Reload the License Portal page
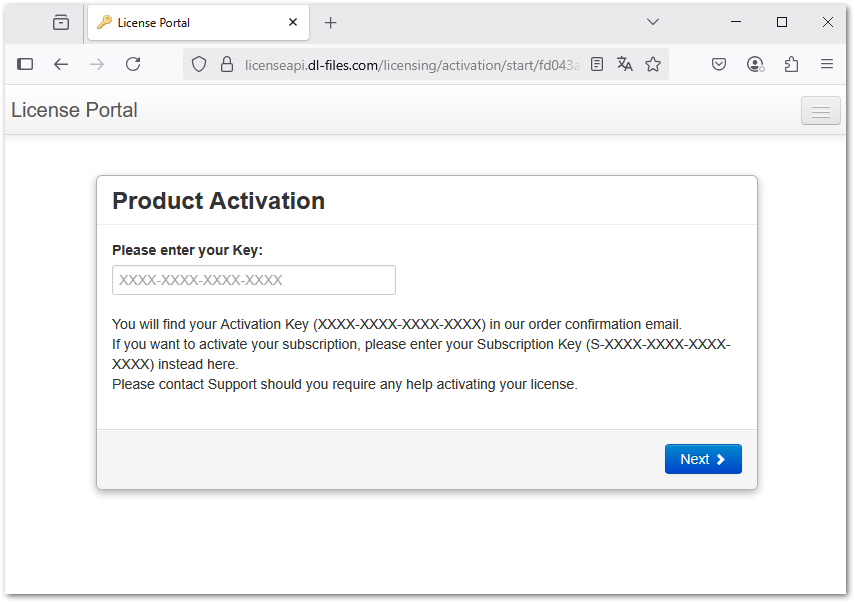The height and width of the screenshot is (603, 855). (132, 64)
